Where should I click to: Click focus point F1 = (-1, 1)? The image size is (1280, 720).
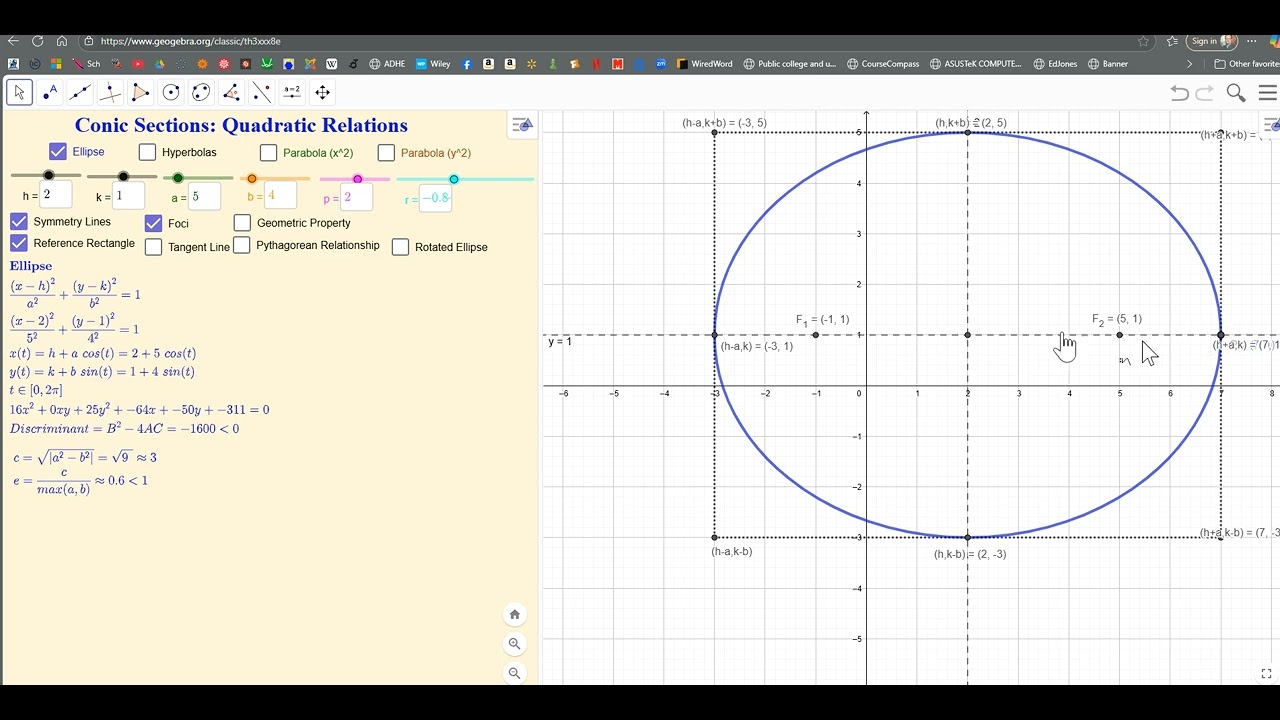pyautogui.click(x=816, y=335)
